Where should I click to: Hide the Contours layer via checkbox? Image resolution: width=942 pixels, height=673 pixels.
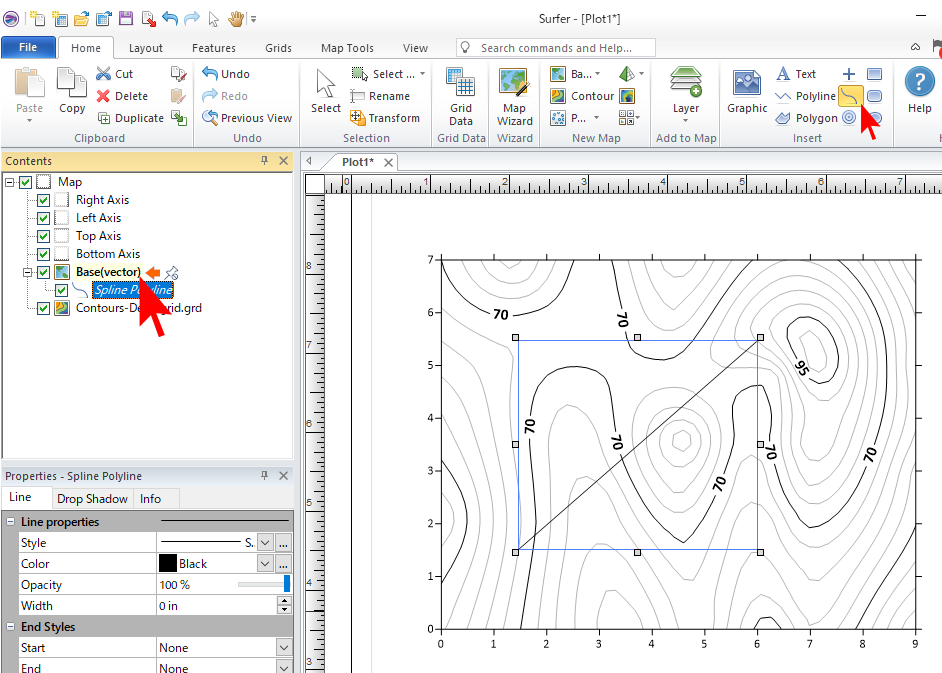click(x=44, y=308)
